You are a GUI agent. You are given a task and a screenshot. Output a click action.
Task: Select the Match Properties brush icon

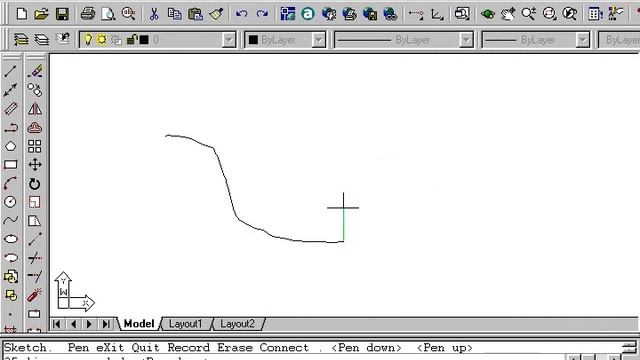(x=216, y=14)
